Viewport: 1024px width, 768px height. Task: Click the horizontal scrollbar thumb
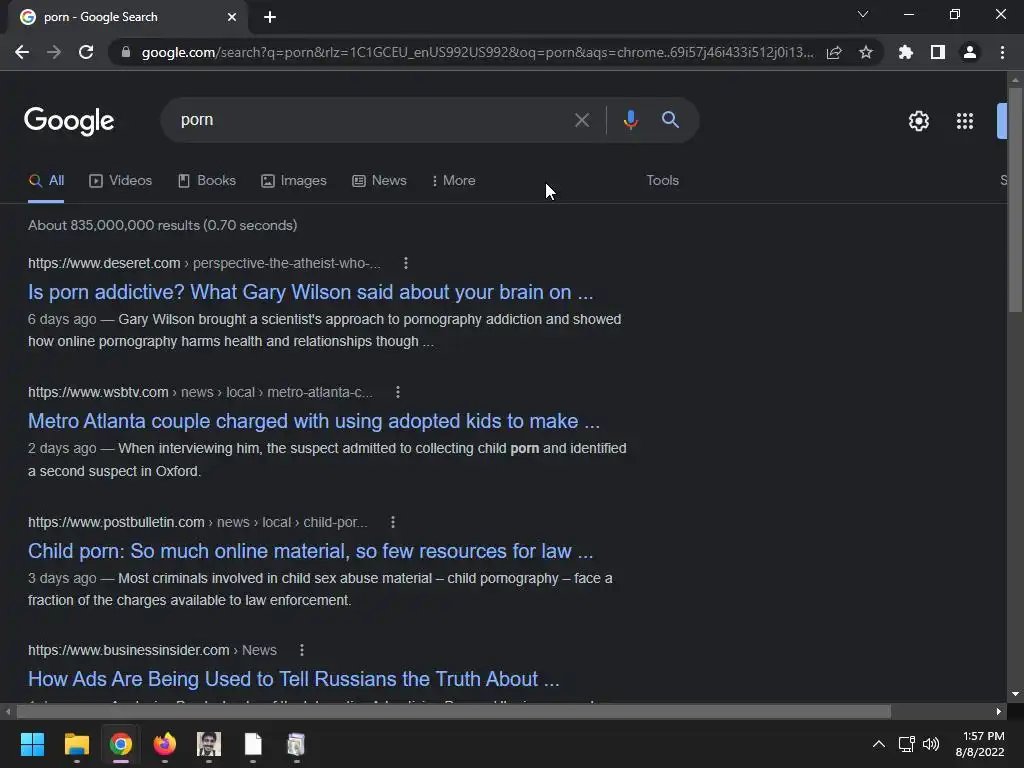click(x=453, y=711)
